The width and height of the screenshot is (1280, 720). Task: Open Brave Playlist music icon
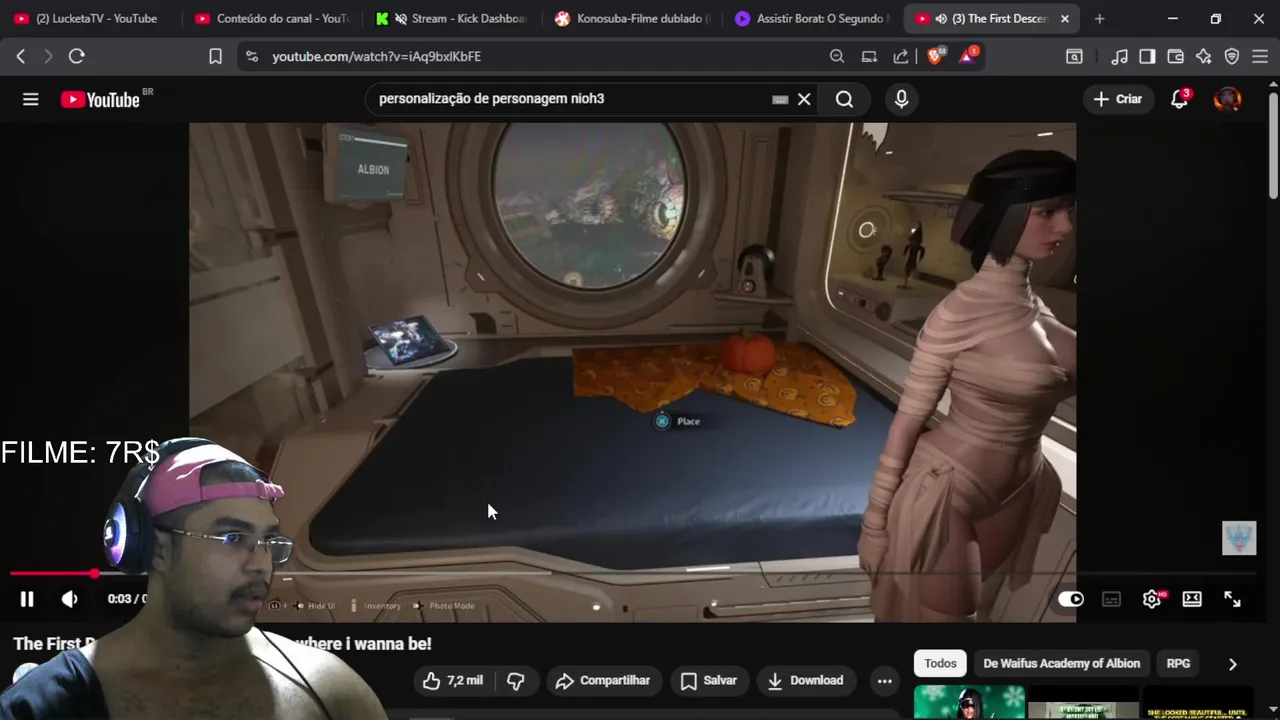pos(1120,57)
